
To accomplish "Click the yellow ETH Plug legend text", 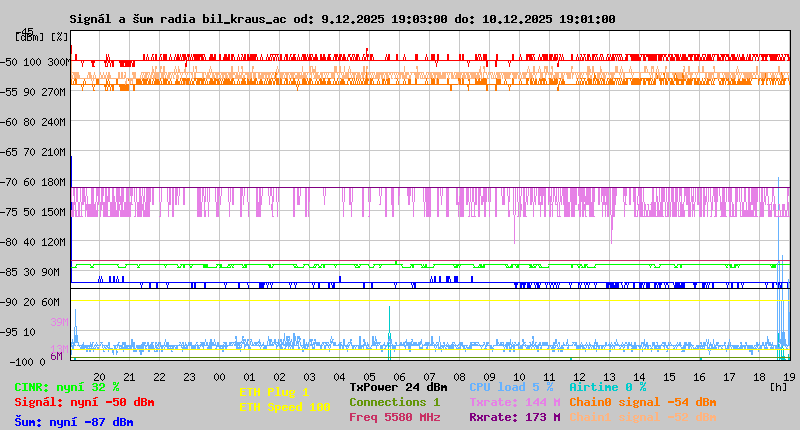I will 274,393.
